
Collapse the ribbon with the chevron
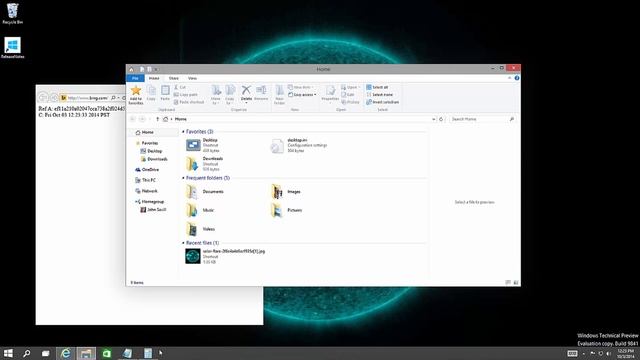[509, 78]
